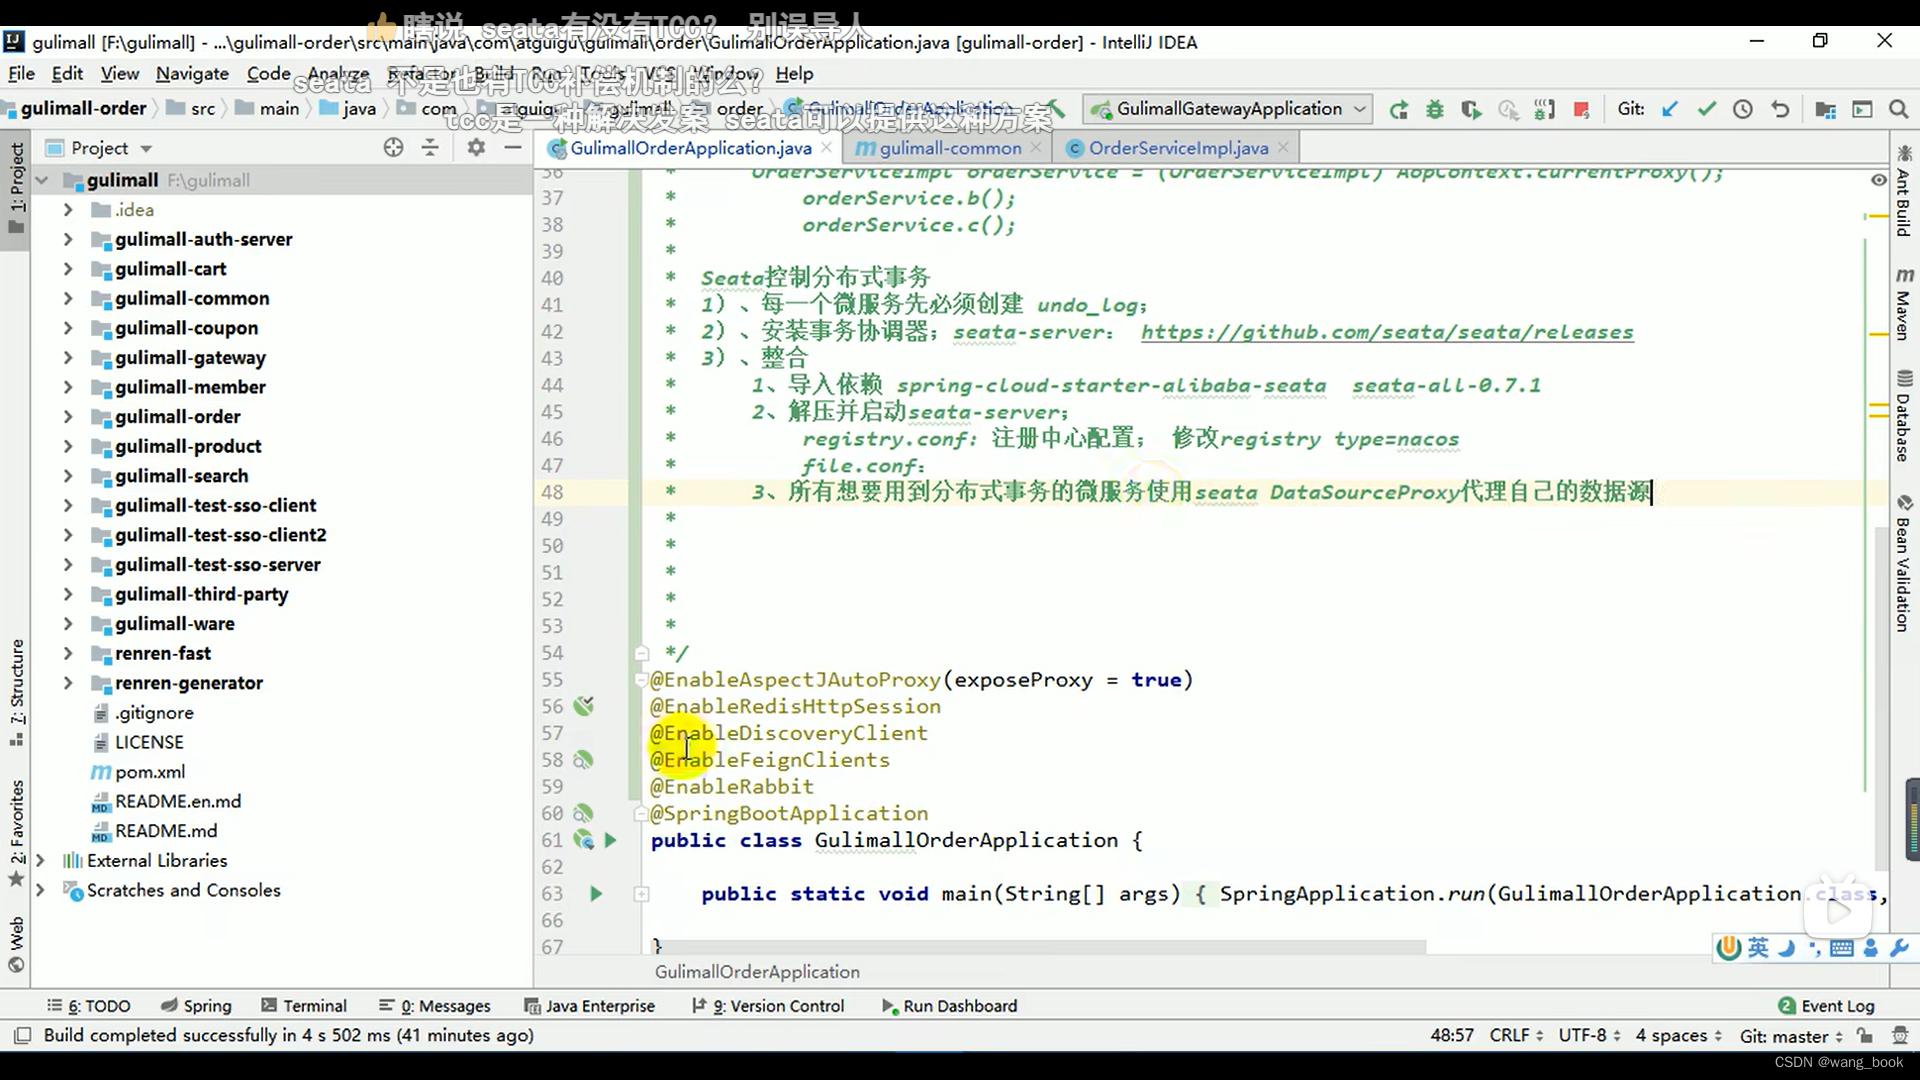Viewport: 1920px width, 1080px height.
Task: Expand the gulimall-order project tree item
Action: pos(66,417)
